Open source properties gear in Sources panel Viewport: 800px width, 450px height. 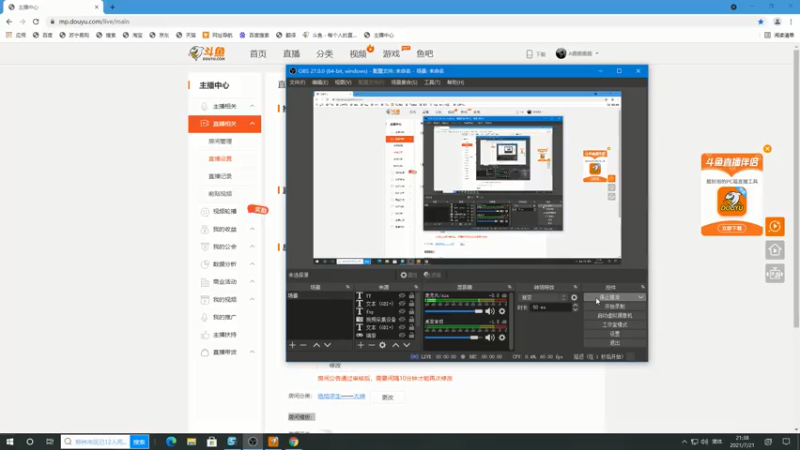[x=382, y=345]
